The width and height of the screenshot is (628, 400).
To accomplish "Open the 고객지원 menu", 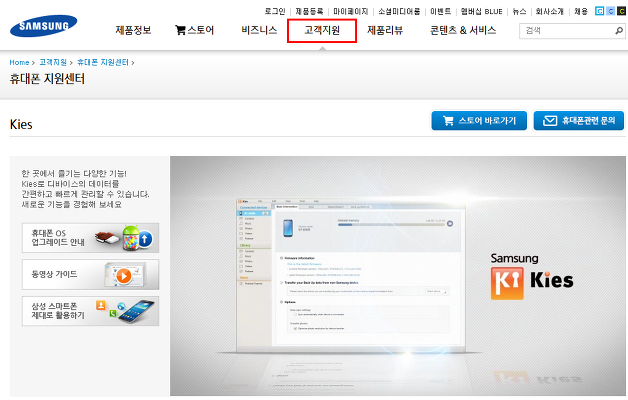I will pyautogui.click(x=322, y=30).
